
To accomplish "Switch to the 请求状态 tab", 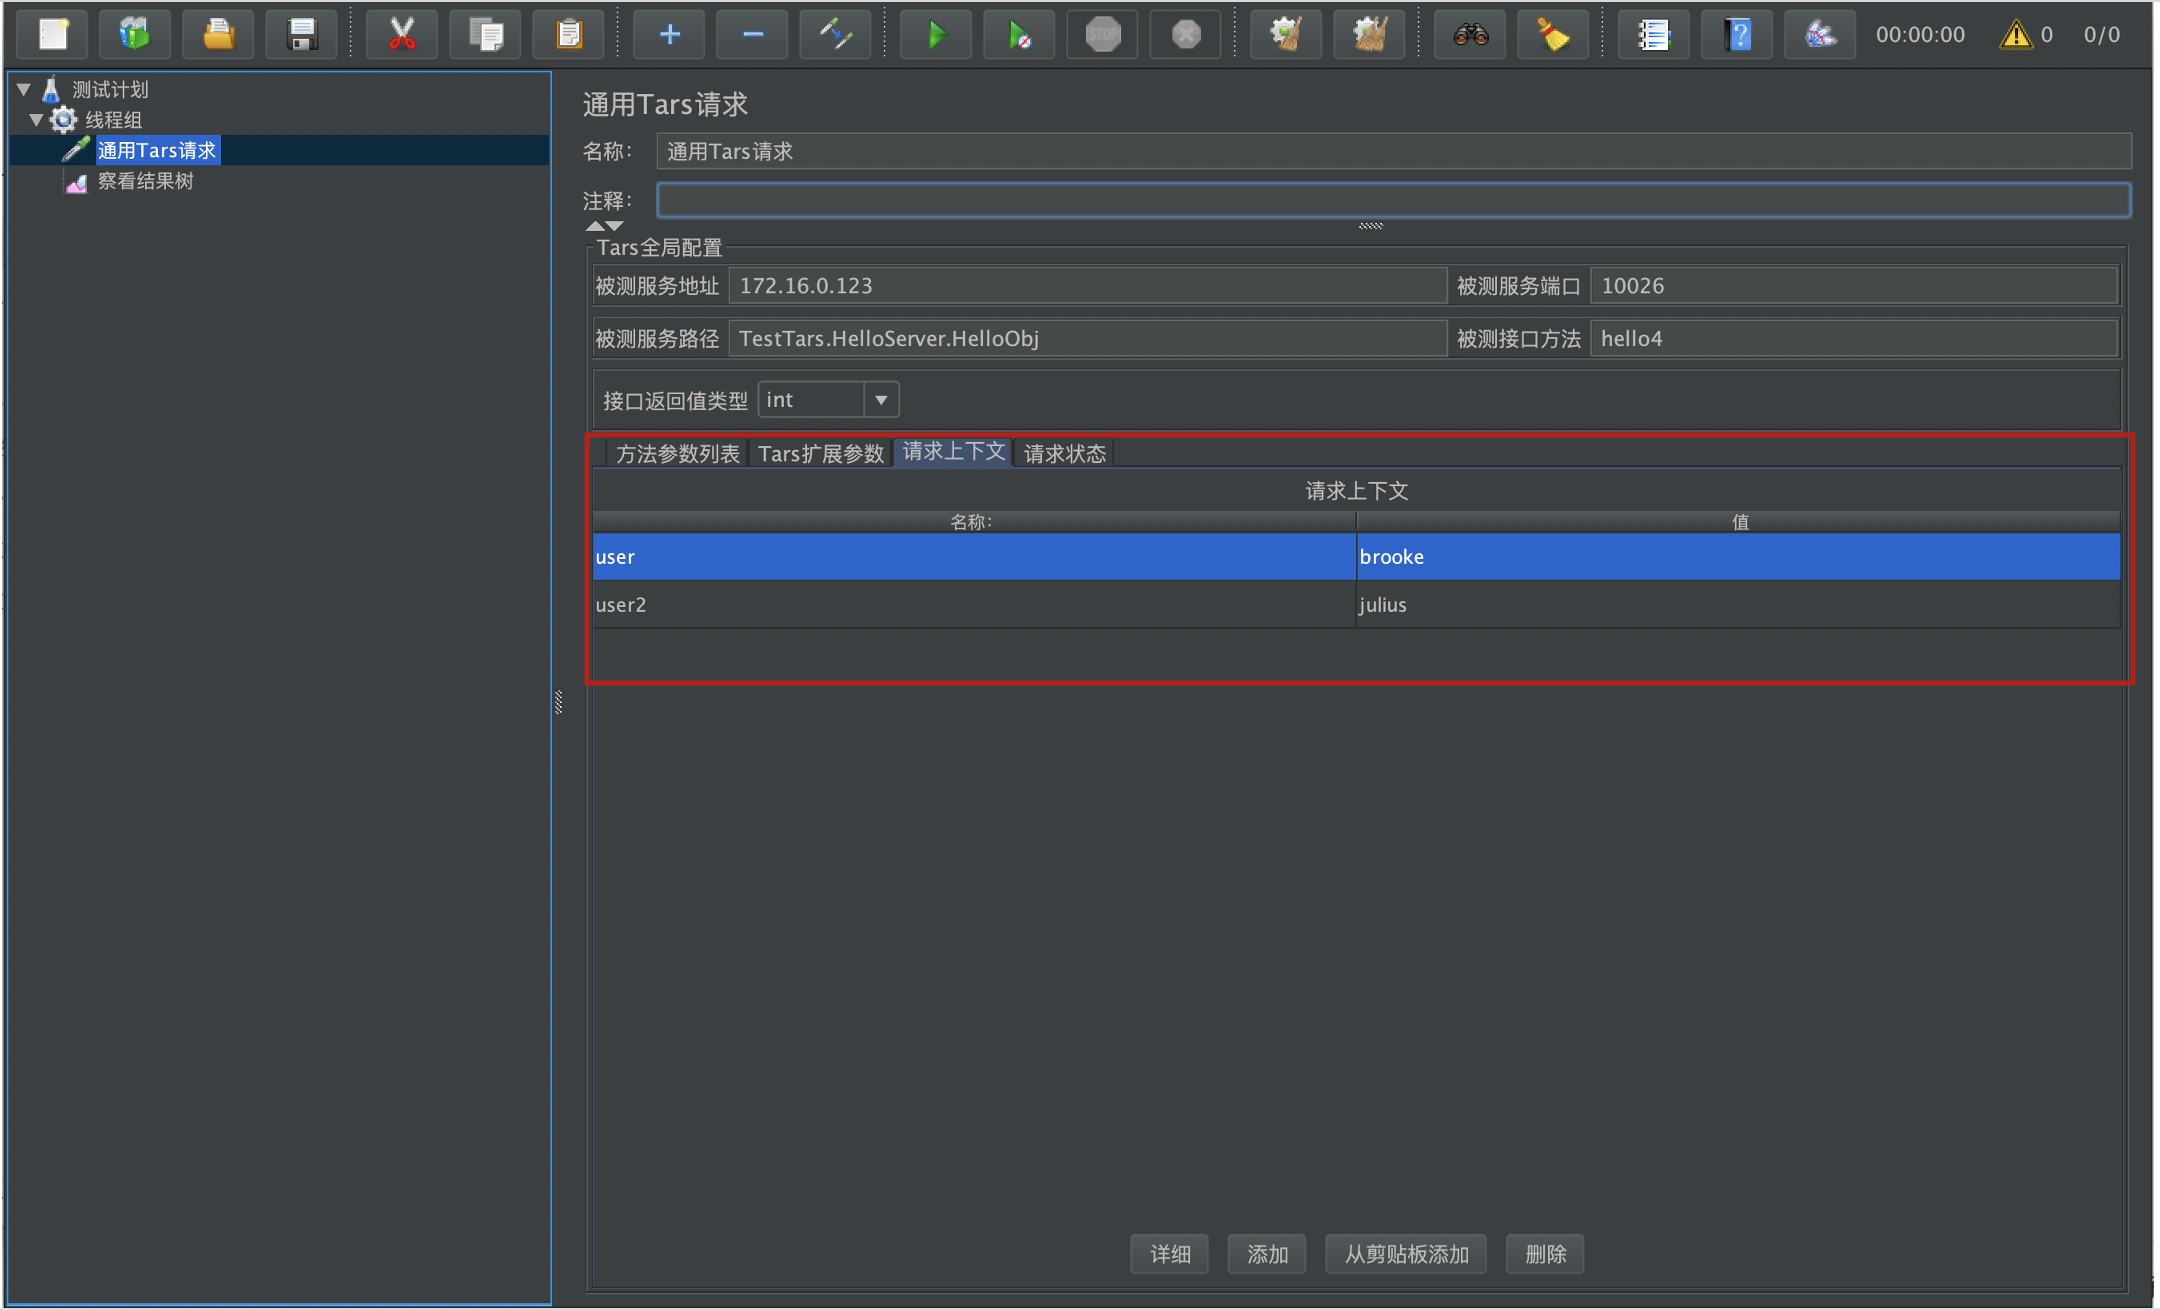I will point(1065,454).
